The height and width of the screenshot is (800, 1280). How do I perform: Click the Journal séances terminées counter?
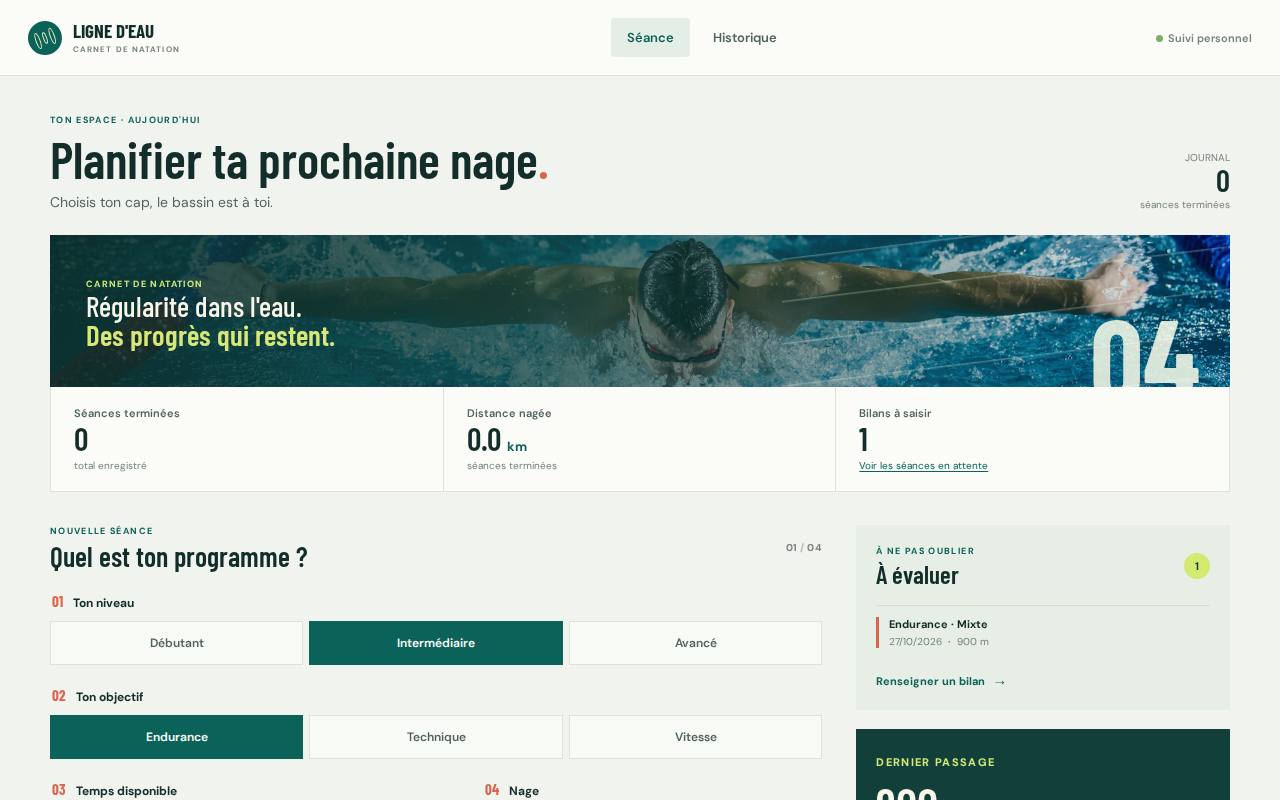(1185, 181)
